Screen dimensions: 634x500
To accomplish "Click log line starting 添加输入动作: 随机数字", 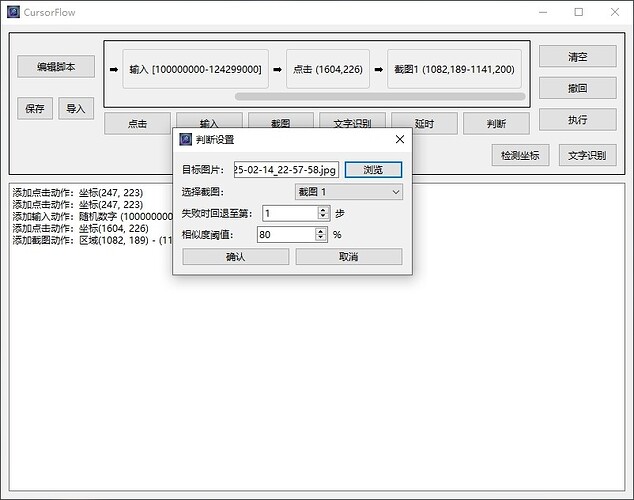I will point(93,216).
